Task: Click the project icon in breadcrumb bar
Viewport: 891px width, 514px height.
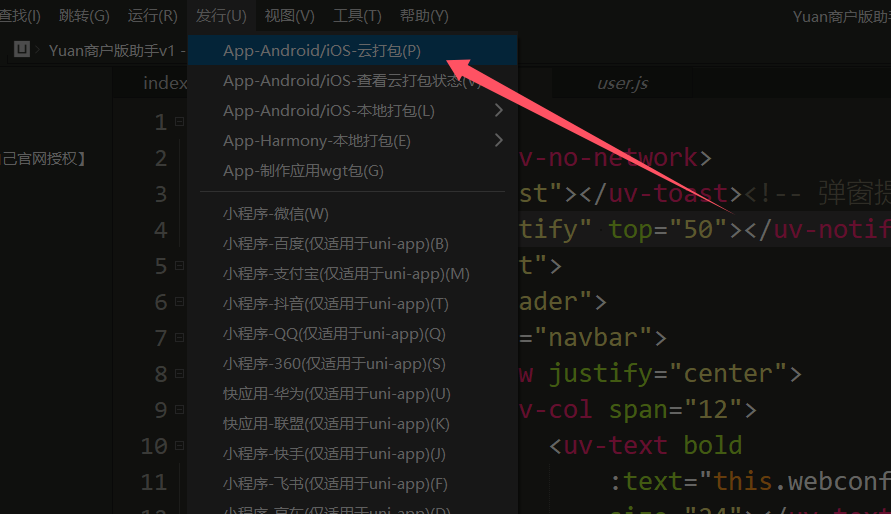Action: [x=22, y=49]
